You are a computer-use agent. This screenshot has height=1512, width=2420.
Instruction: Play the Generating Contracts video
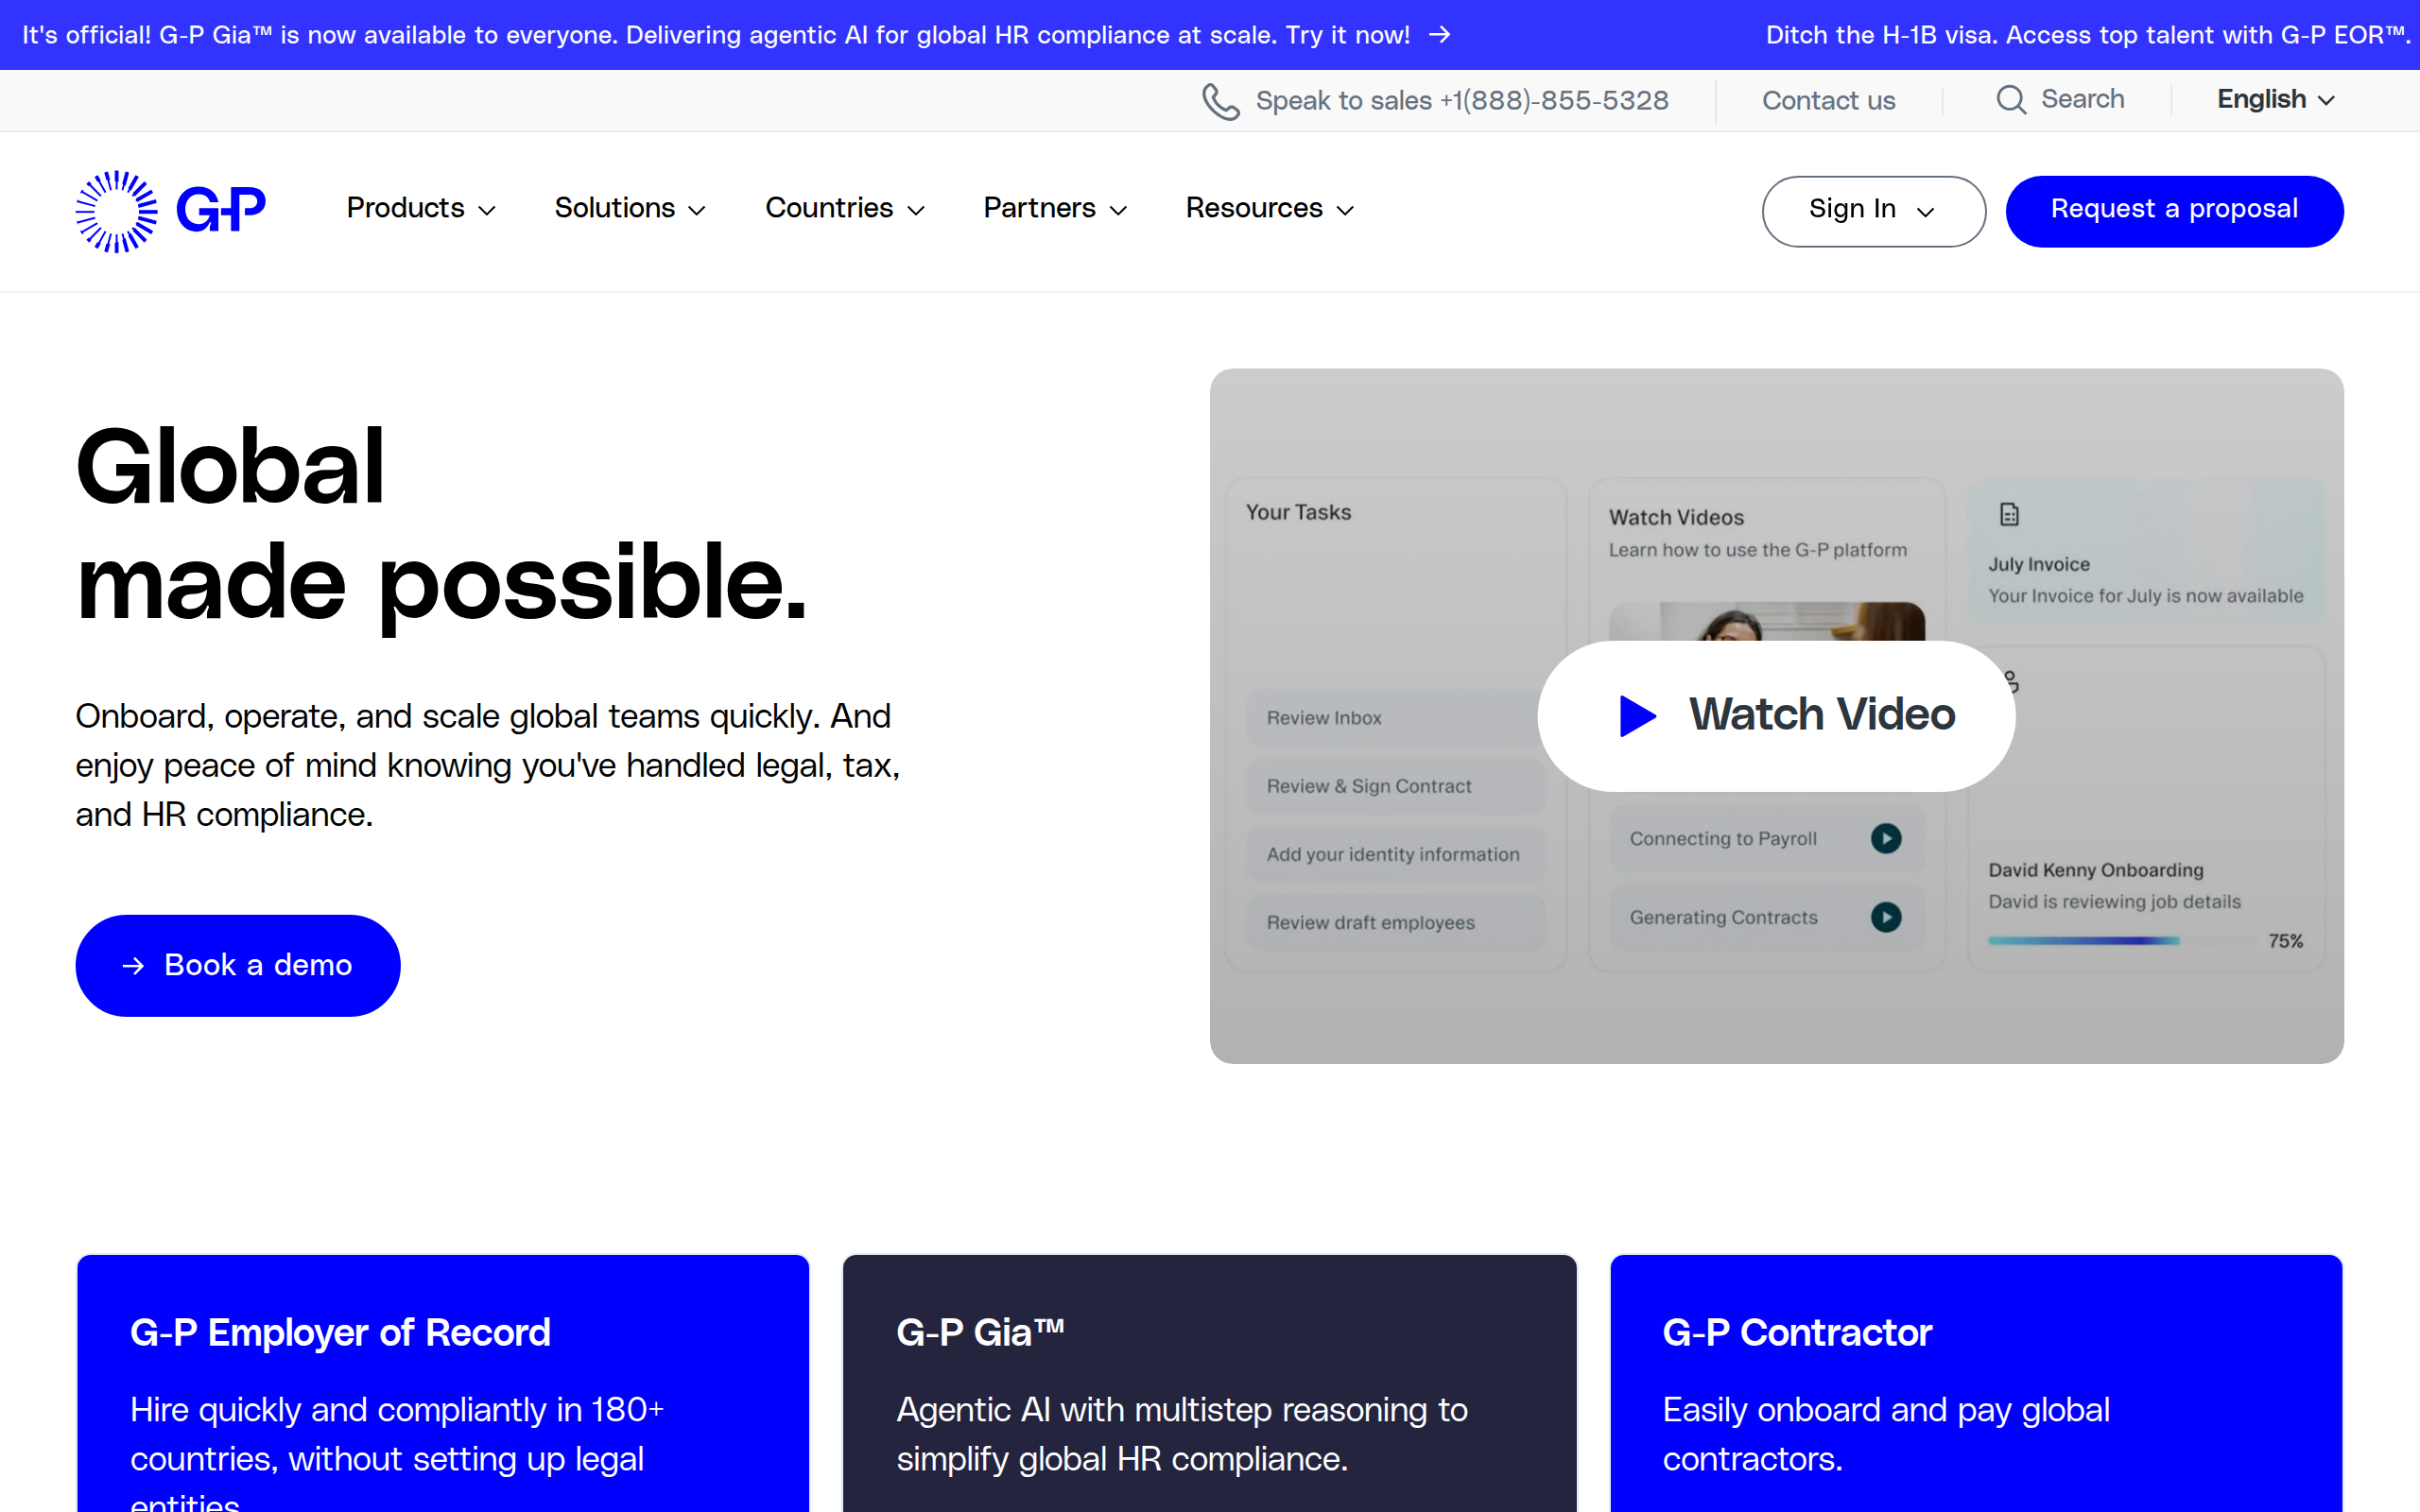point(1886,916)
